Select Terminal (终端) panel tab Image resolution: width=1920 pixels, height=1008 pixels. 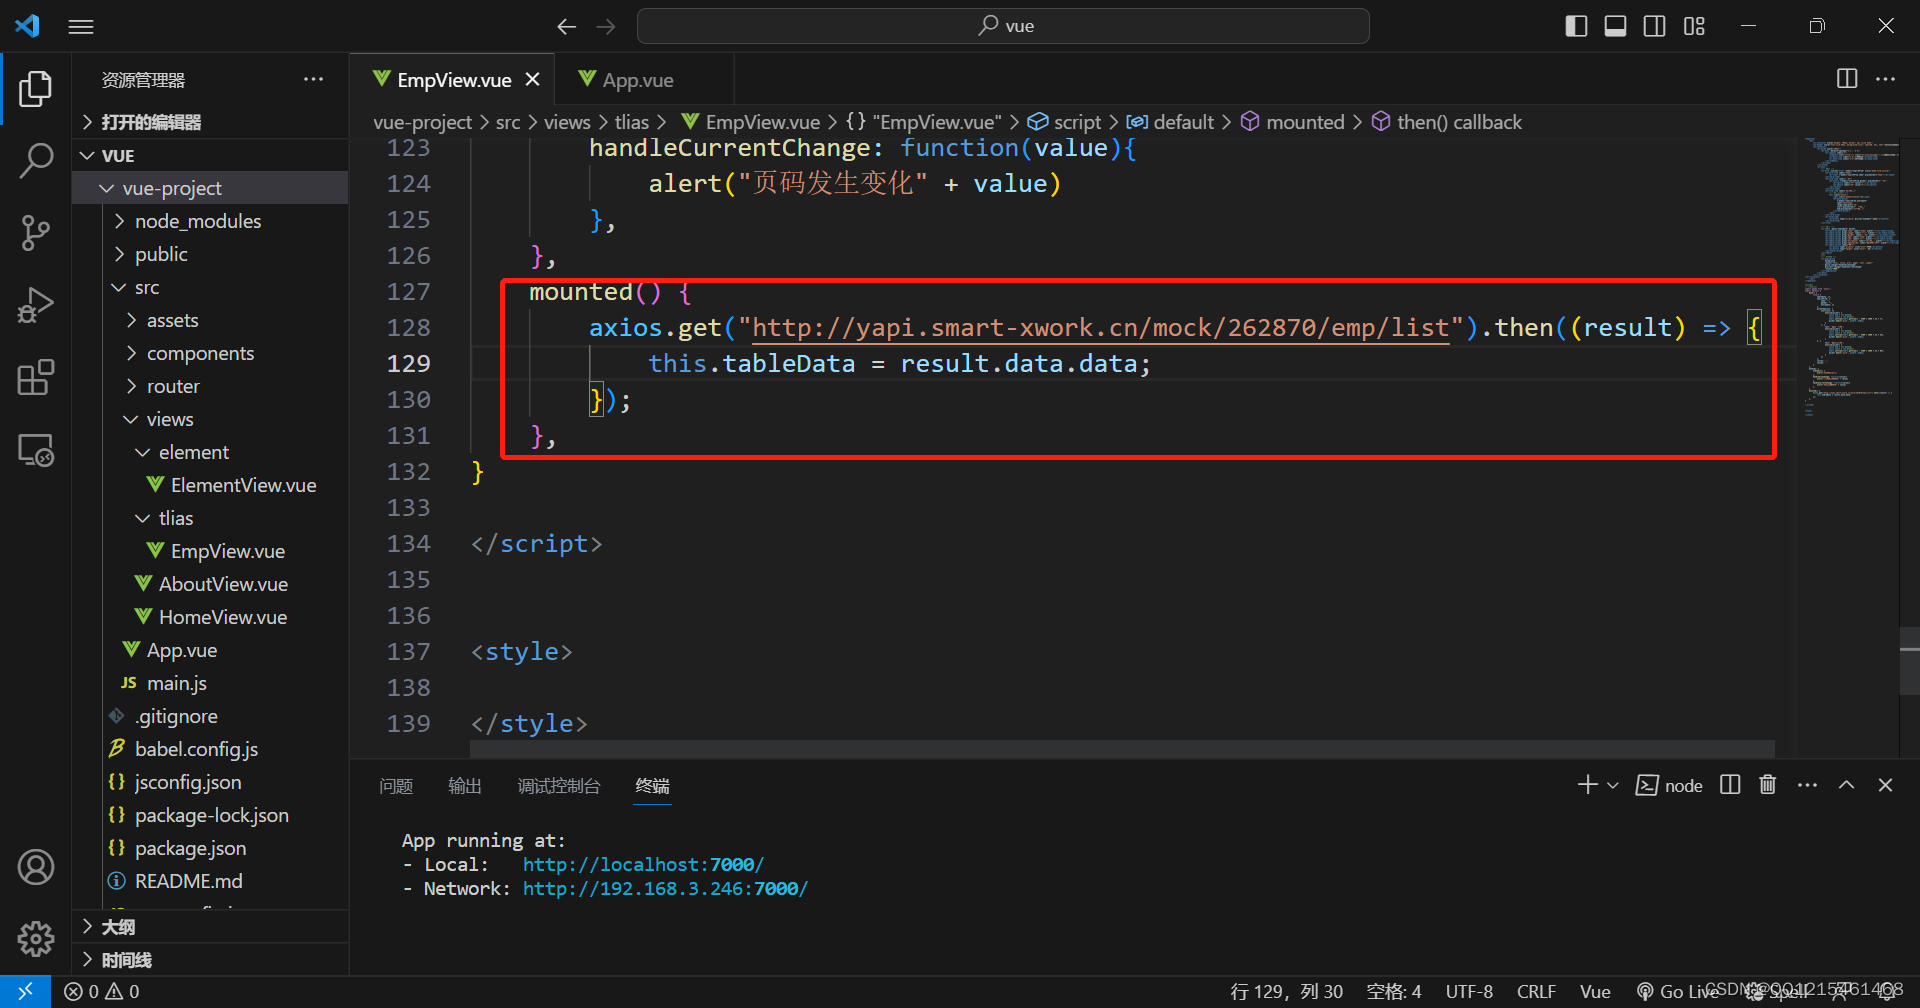652,786
